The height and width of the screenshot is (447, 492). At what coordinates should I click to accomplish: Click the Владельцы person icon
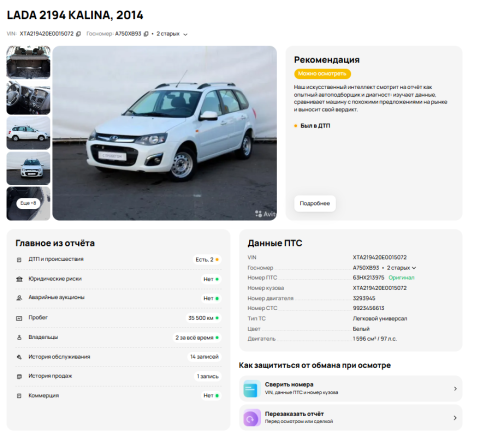coord(19,338)
